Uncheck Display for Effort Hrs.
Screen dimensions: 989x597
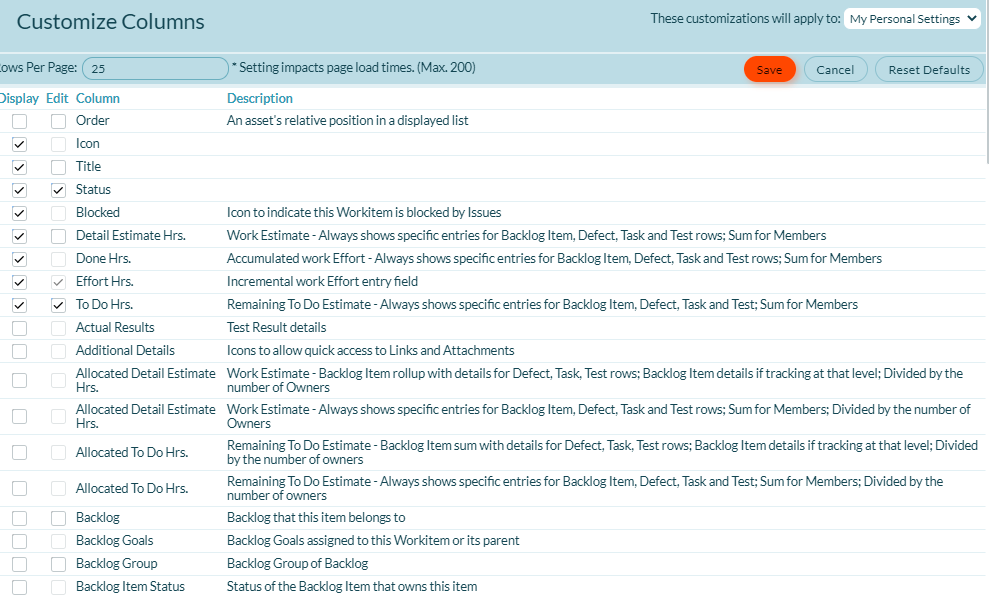(20, 282)
